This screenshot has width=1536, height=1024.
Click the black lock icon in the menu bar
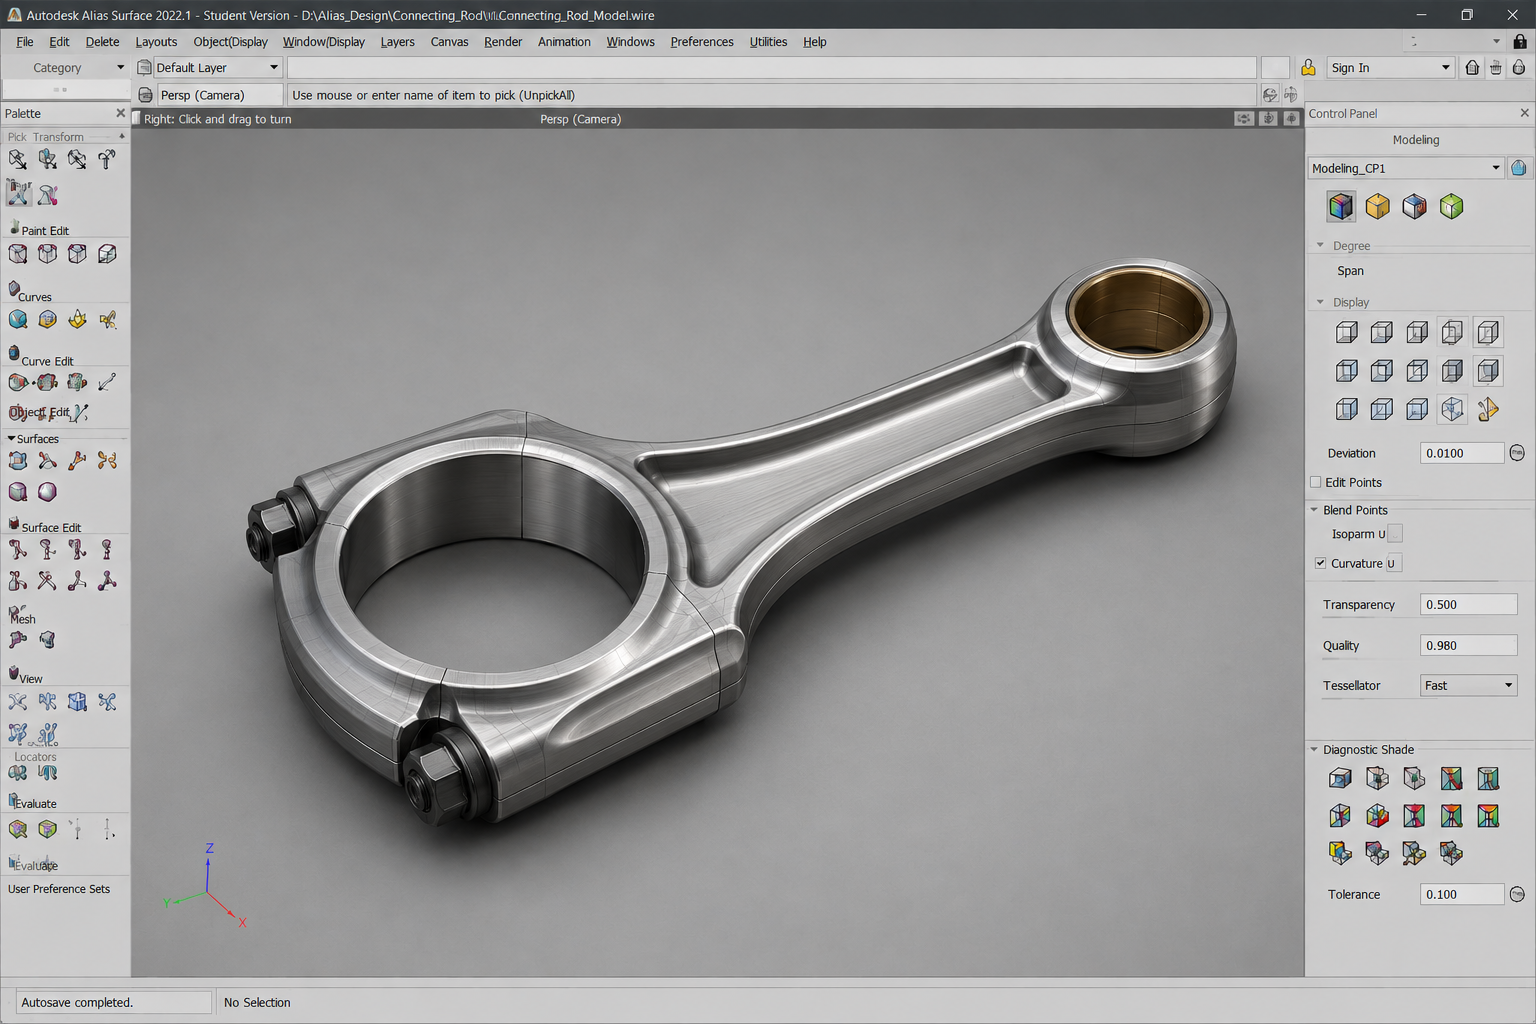[1520, 41]
